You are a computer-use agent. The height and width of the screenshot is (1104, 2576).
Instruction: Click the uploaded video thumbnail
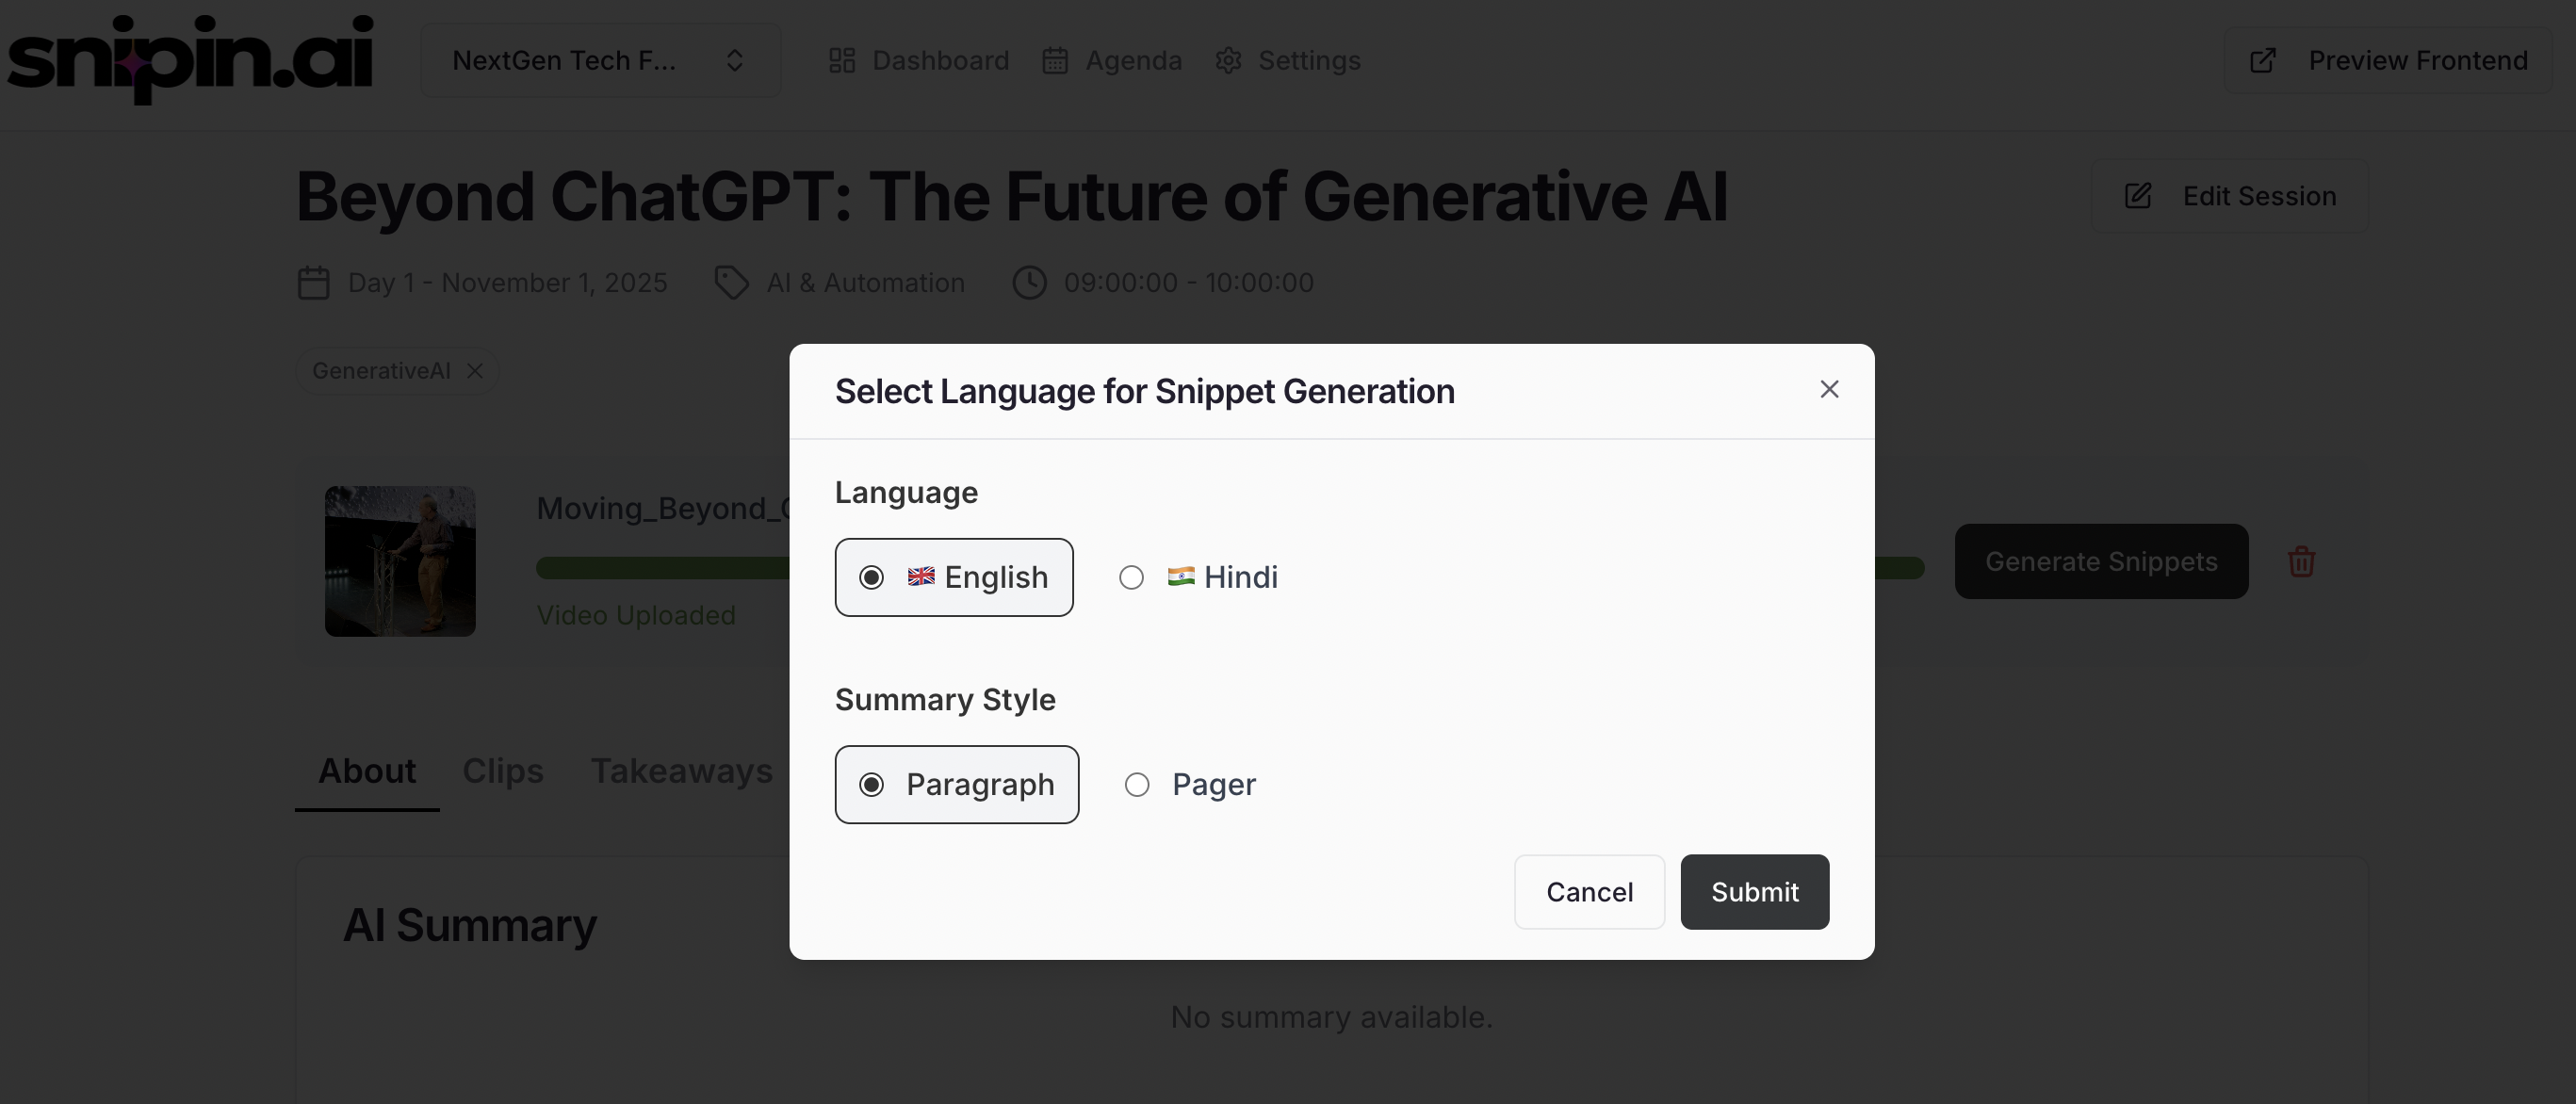pos(400,561)
